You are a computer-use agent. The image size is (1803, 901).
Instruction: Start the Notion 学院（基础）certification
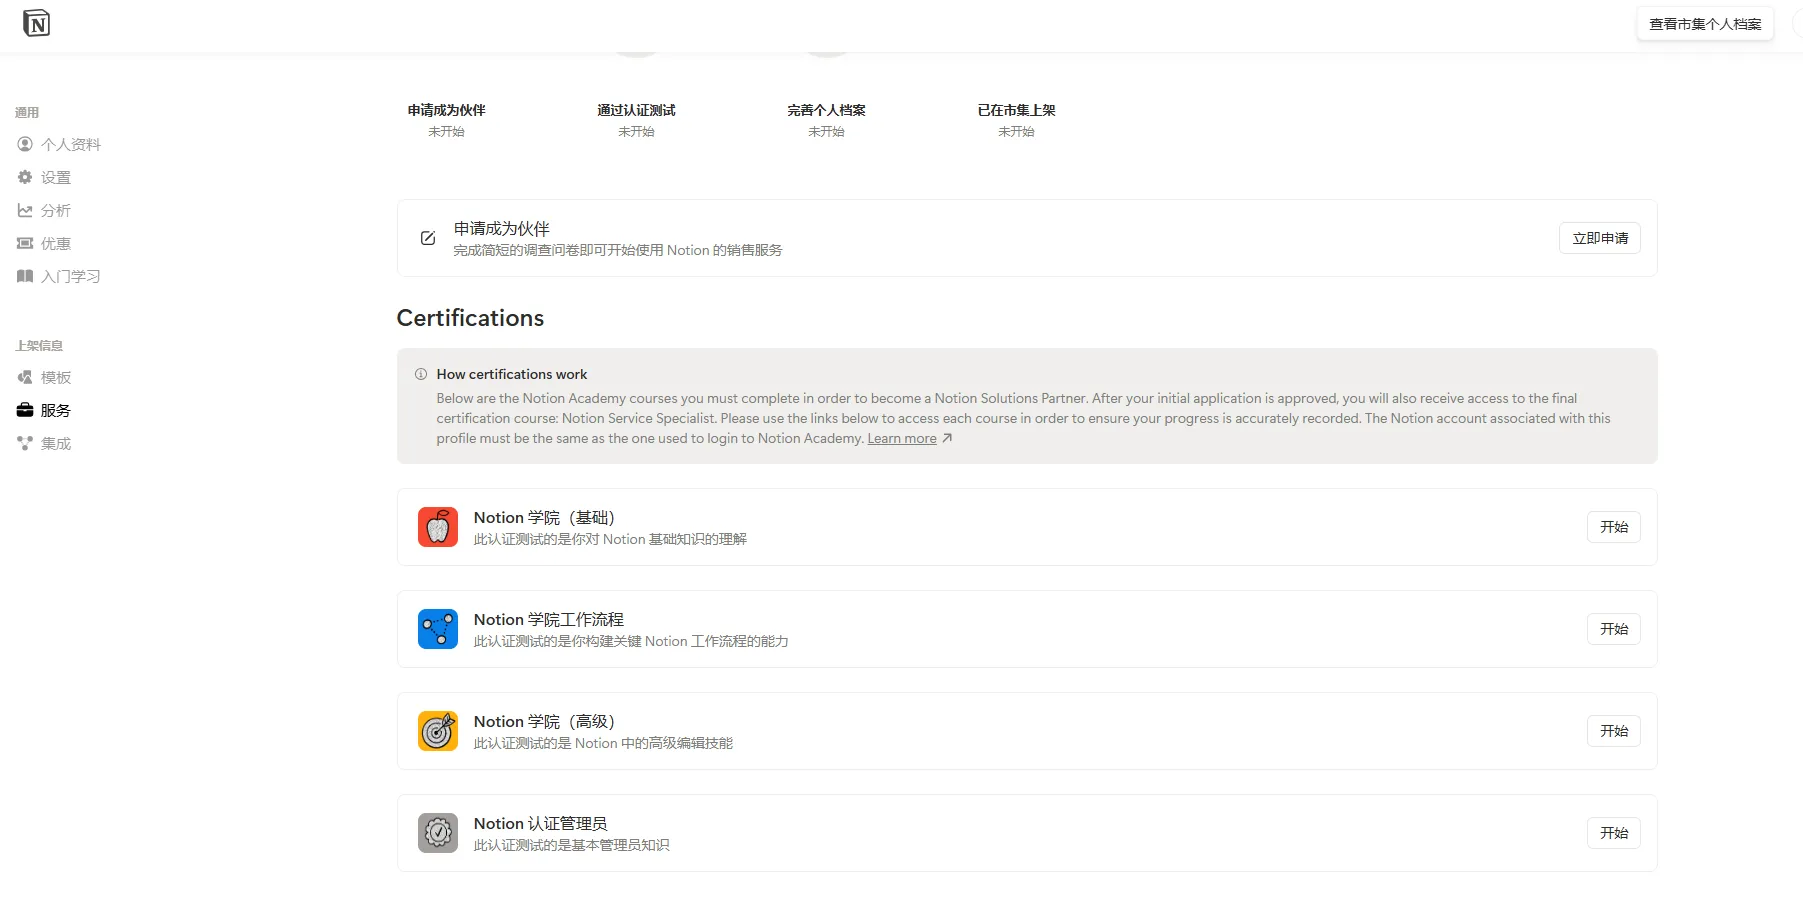[1614, 527]
